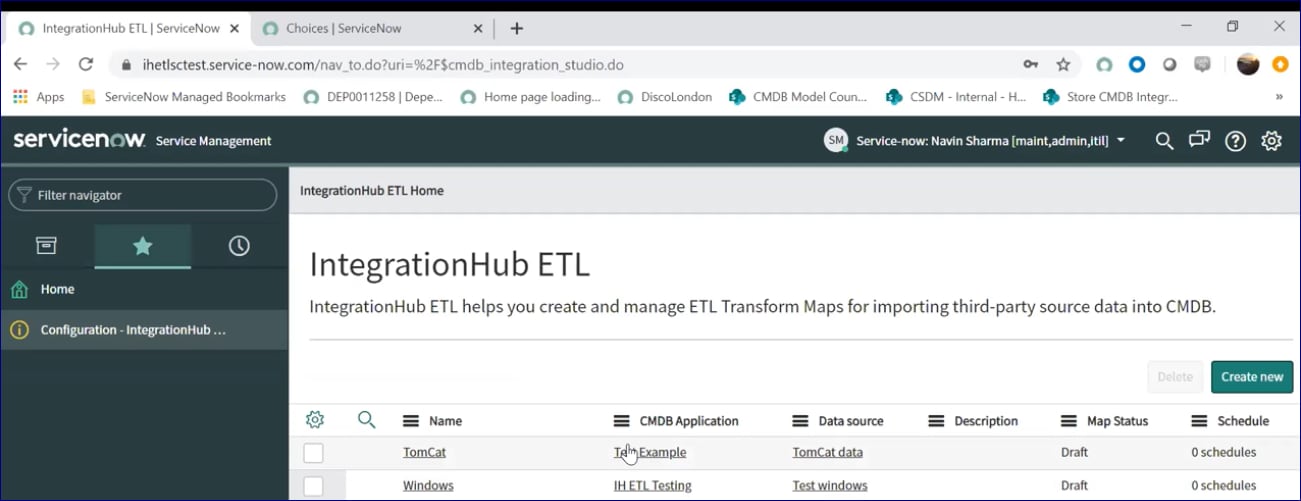Open Configuration - IntegrationHub favorite
This screenshot has height=501, width=1301.
click(x=143, y=330)
